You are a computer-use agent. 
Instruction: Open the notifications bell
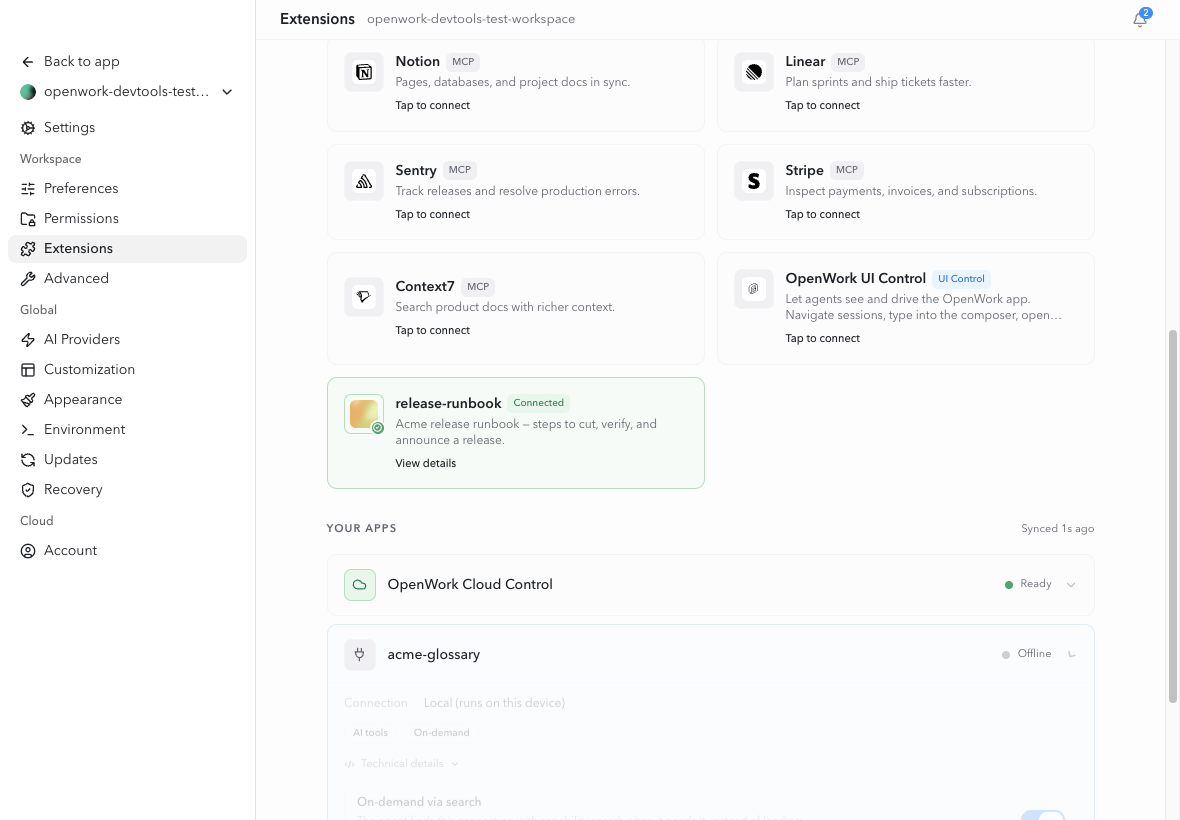pos(1140,20)
